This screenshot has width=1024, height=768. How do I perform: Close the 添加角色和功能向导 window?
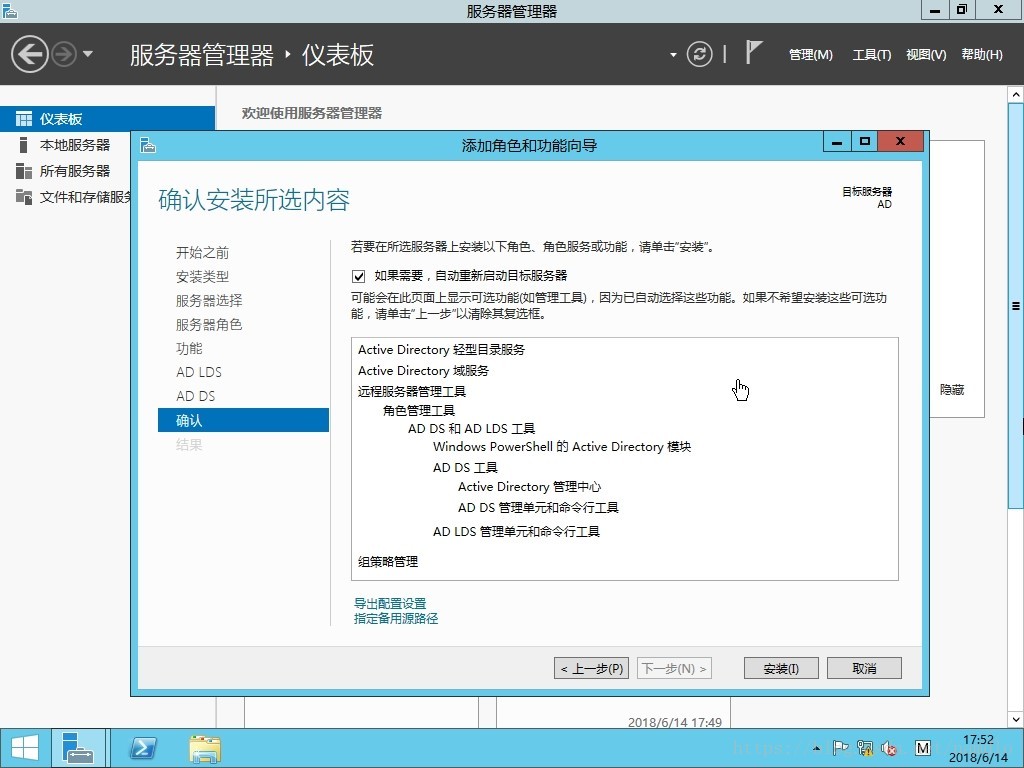(x=901, y=141)
